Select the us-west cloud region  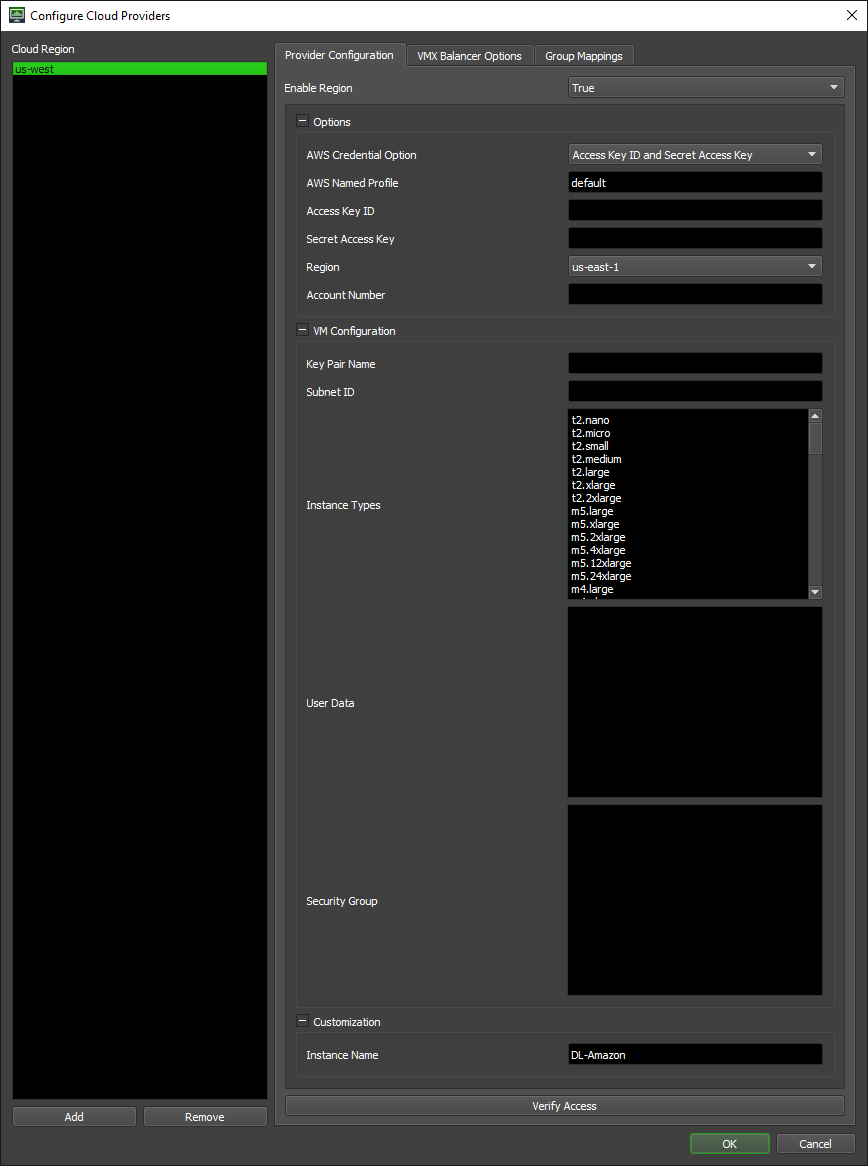139,69
